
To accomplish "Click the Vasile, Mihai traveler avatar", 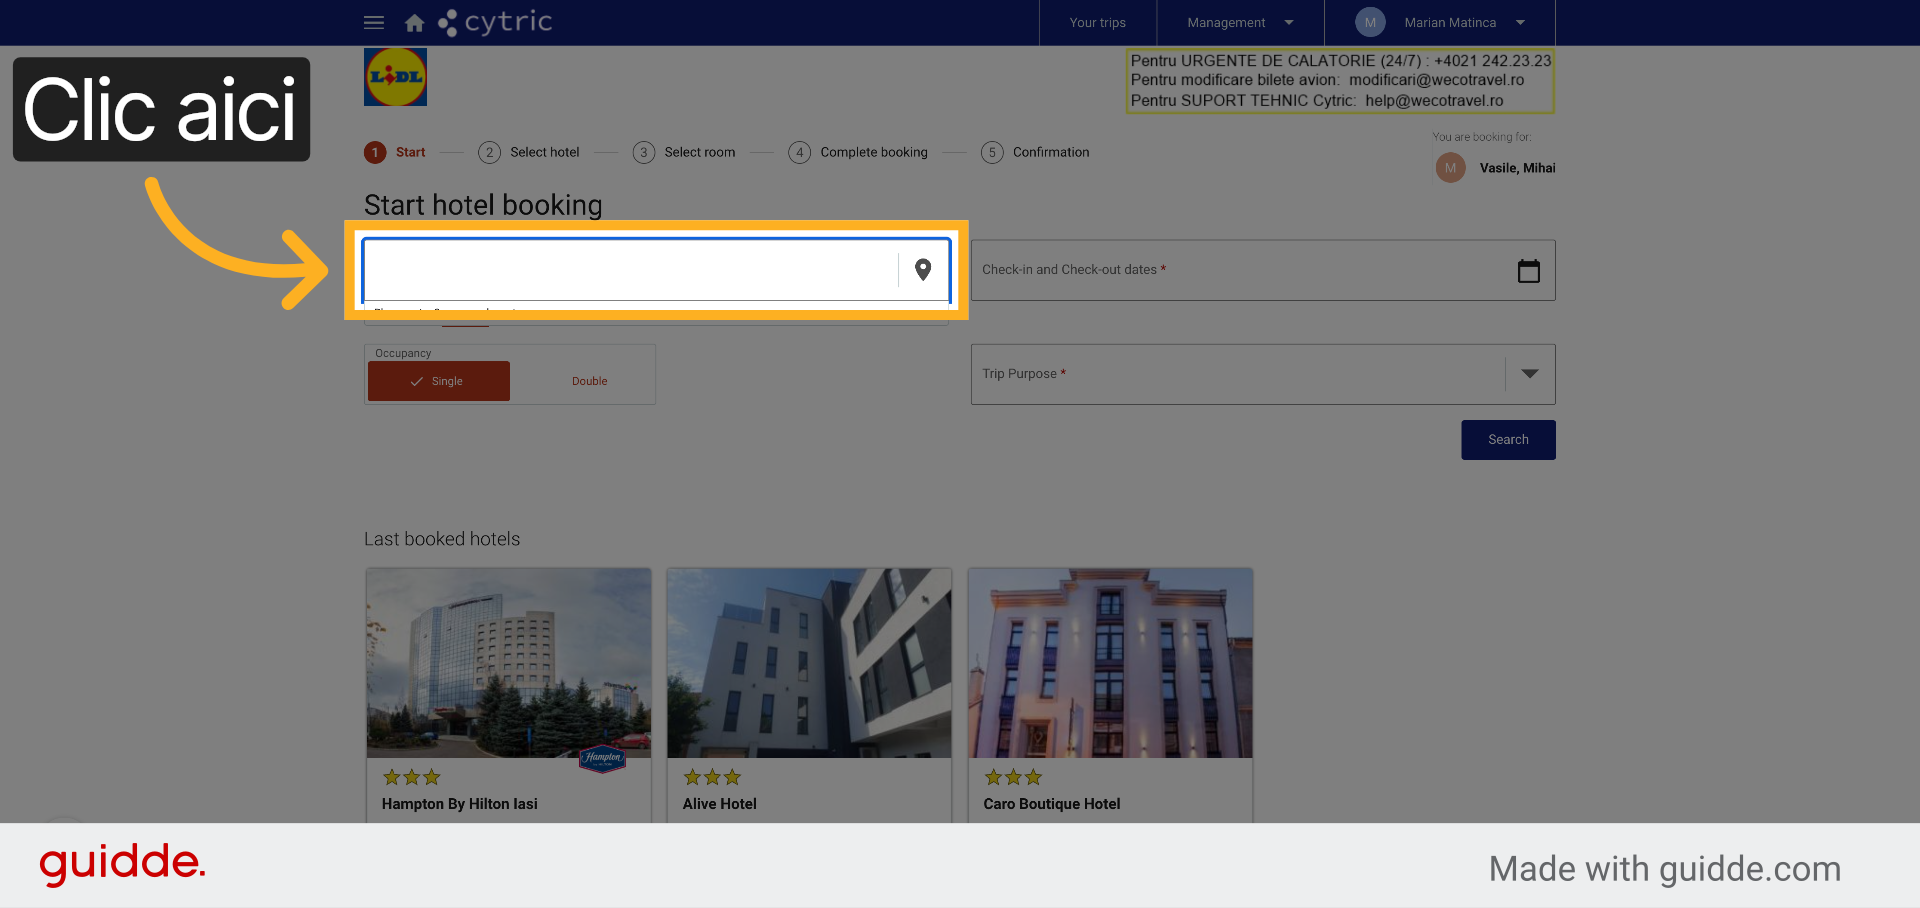I will click(x=1450, y=168).
